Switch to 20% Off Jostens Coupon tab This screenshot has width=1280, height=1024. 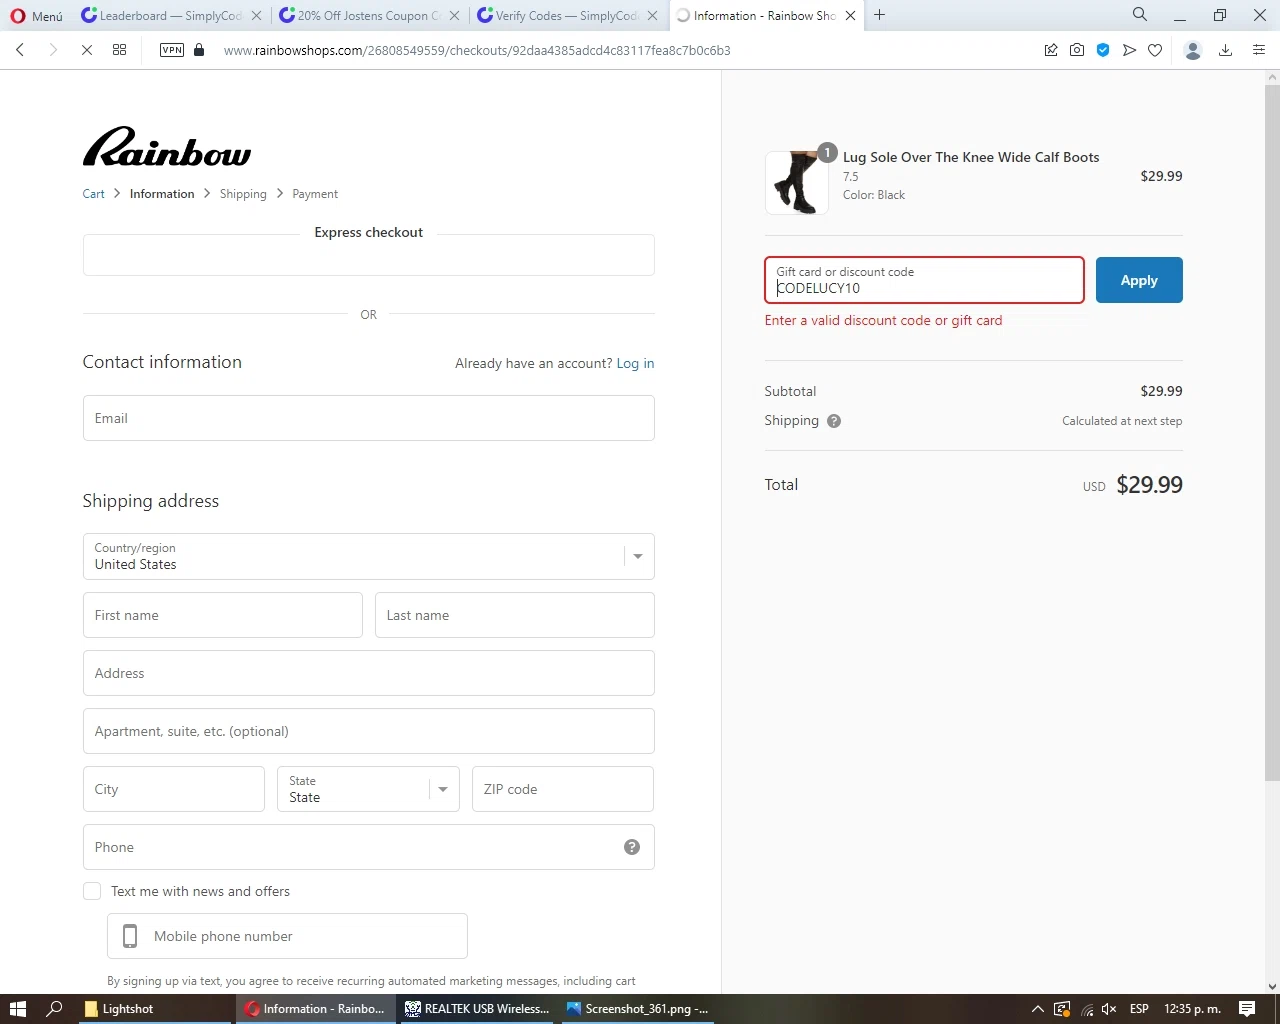370,16
